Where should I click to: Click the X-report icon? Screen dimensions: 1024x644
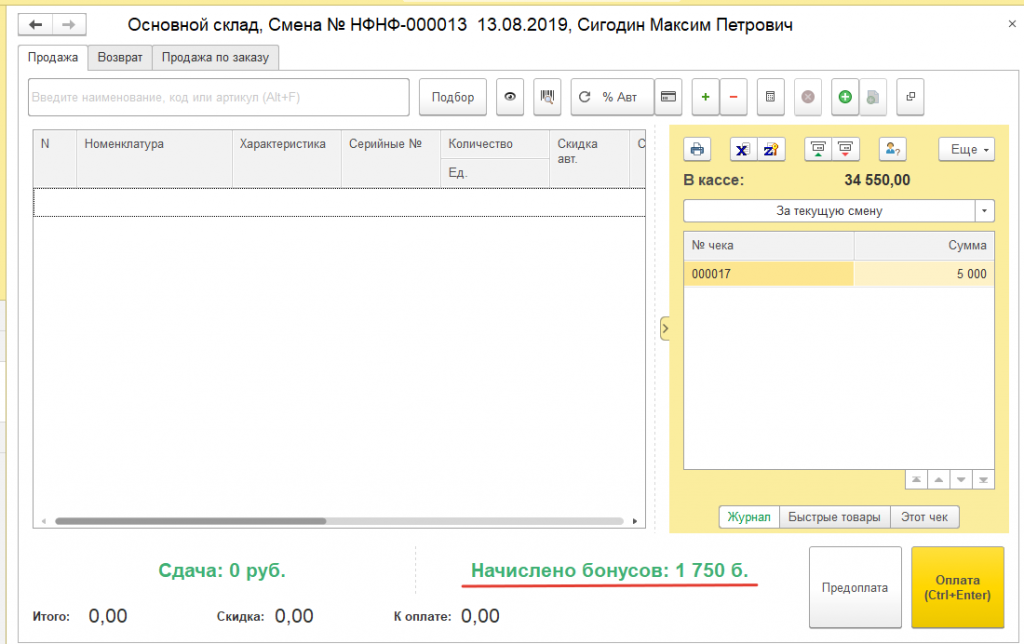tap(743, 149)
